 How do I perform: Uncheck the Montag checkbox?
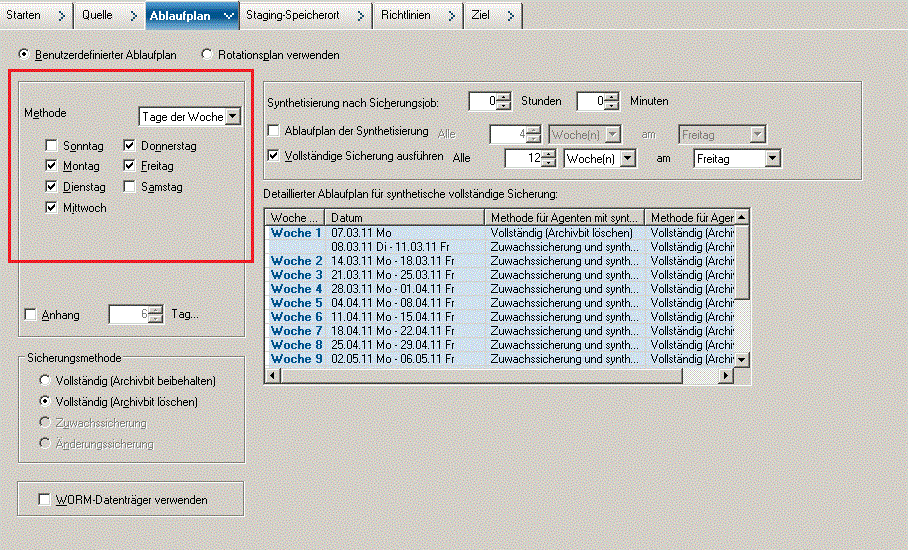[x=51, y=166]
